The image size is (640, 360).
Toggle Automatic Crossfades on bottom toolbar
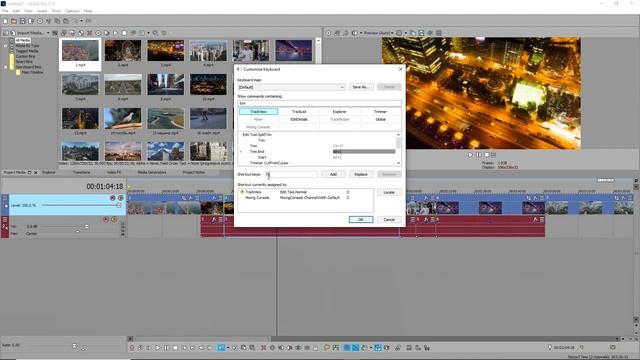[x=356, y=348]
